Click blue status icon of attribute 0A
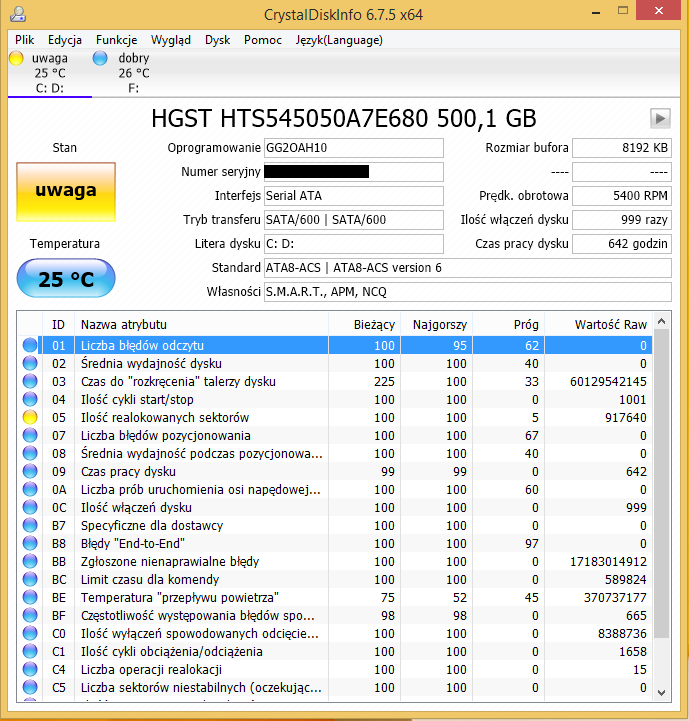This screenshot has height=721, width=689. (30, 489)
